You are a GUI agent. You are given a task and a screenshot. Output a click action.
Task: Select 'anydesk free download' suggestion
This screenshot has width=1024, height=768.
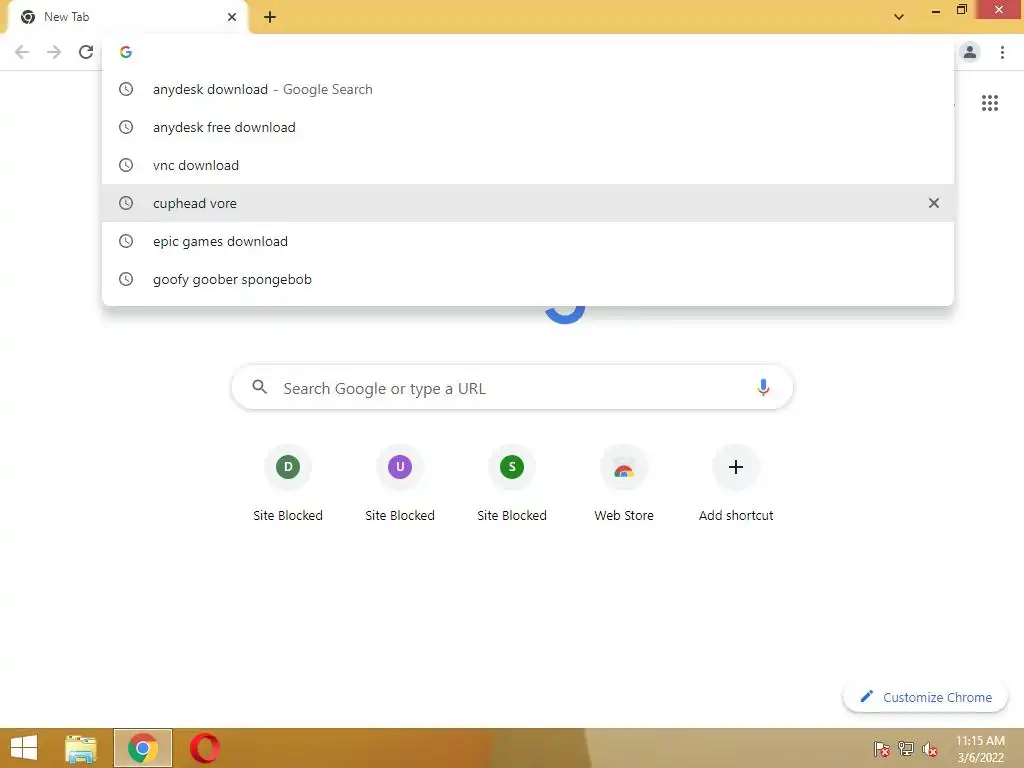(528, 127)
